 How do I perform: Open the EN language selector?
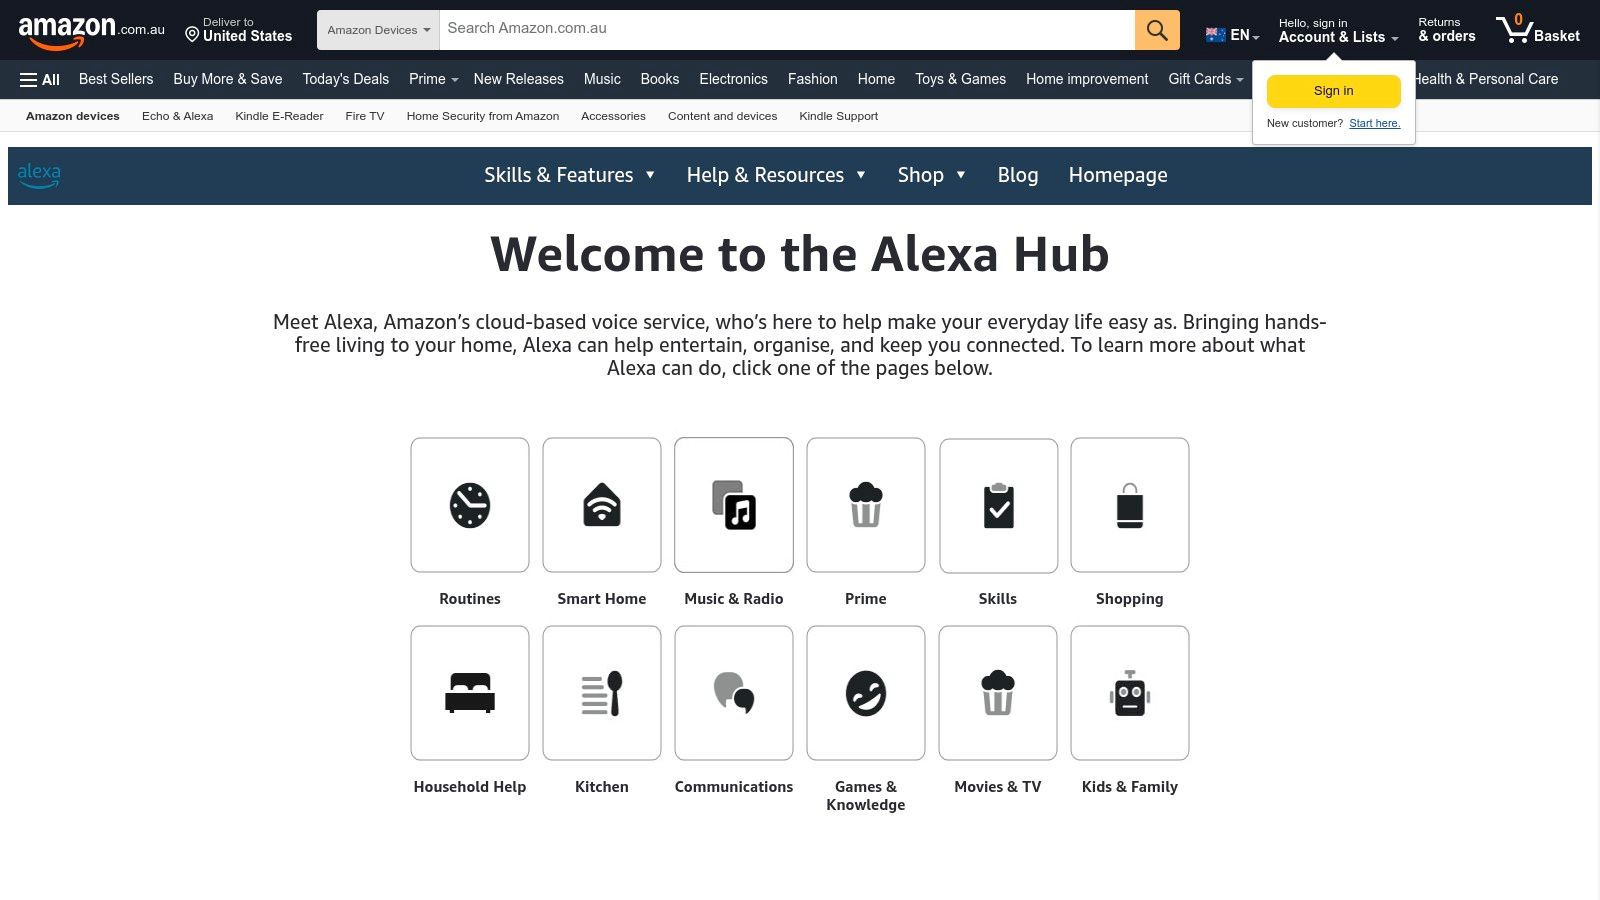pos(1233,35)
